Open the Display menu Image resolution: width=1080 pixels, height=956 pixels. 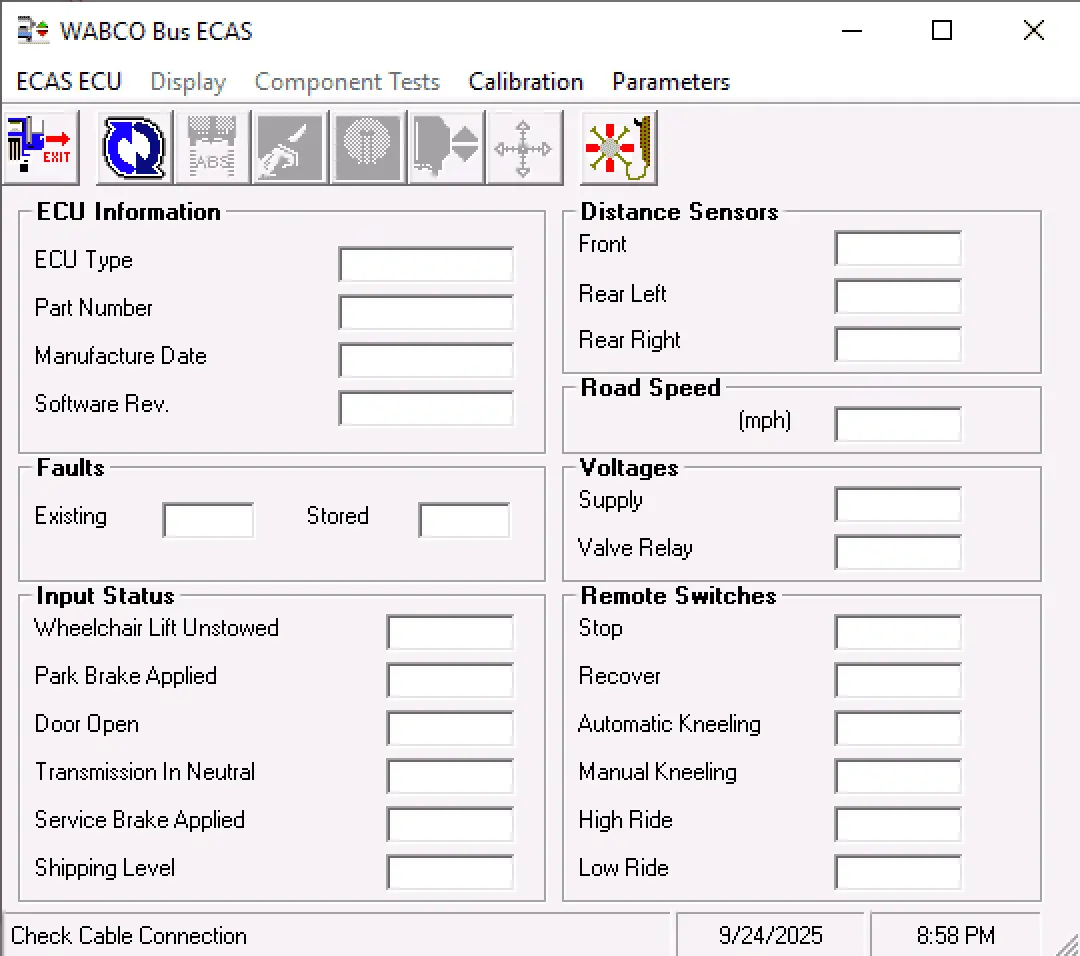188,82
